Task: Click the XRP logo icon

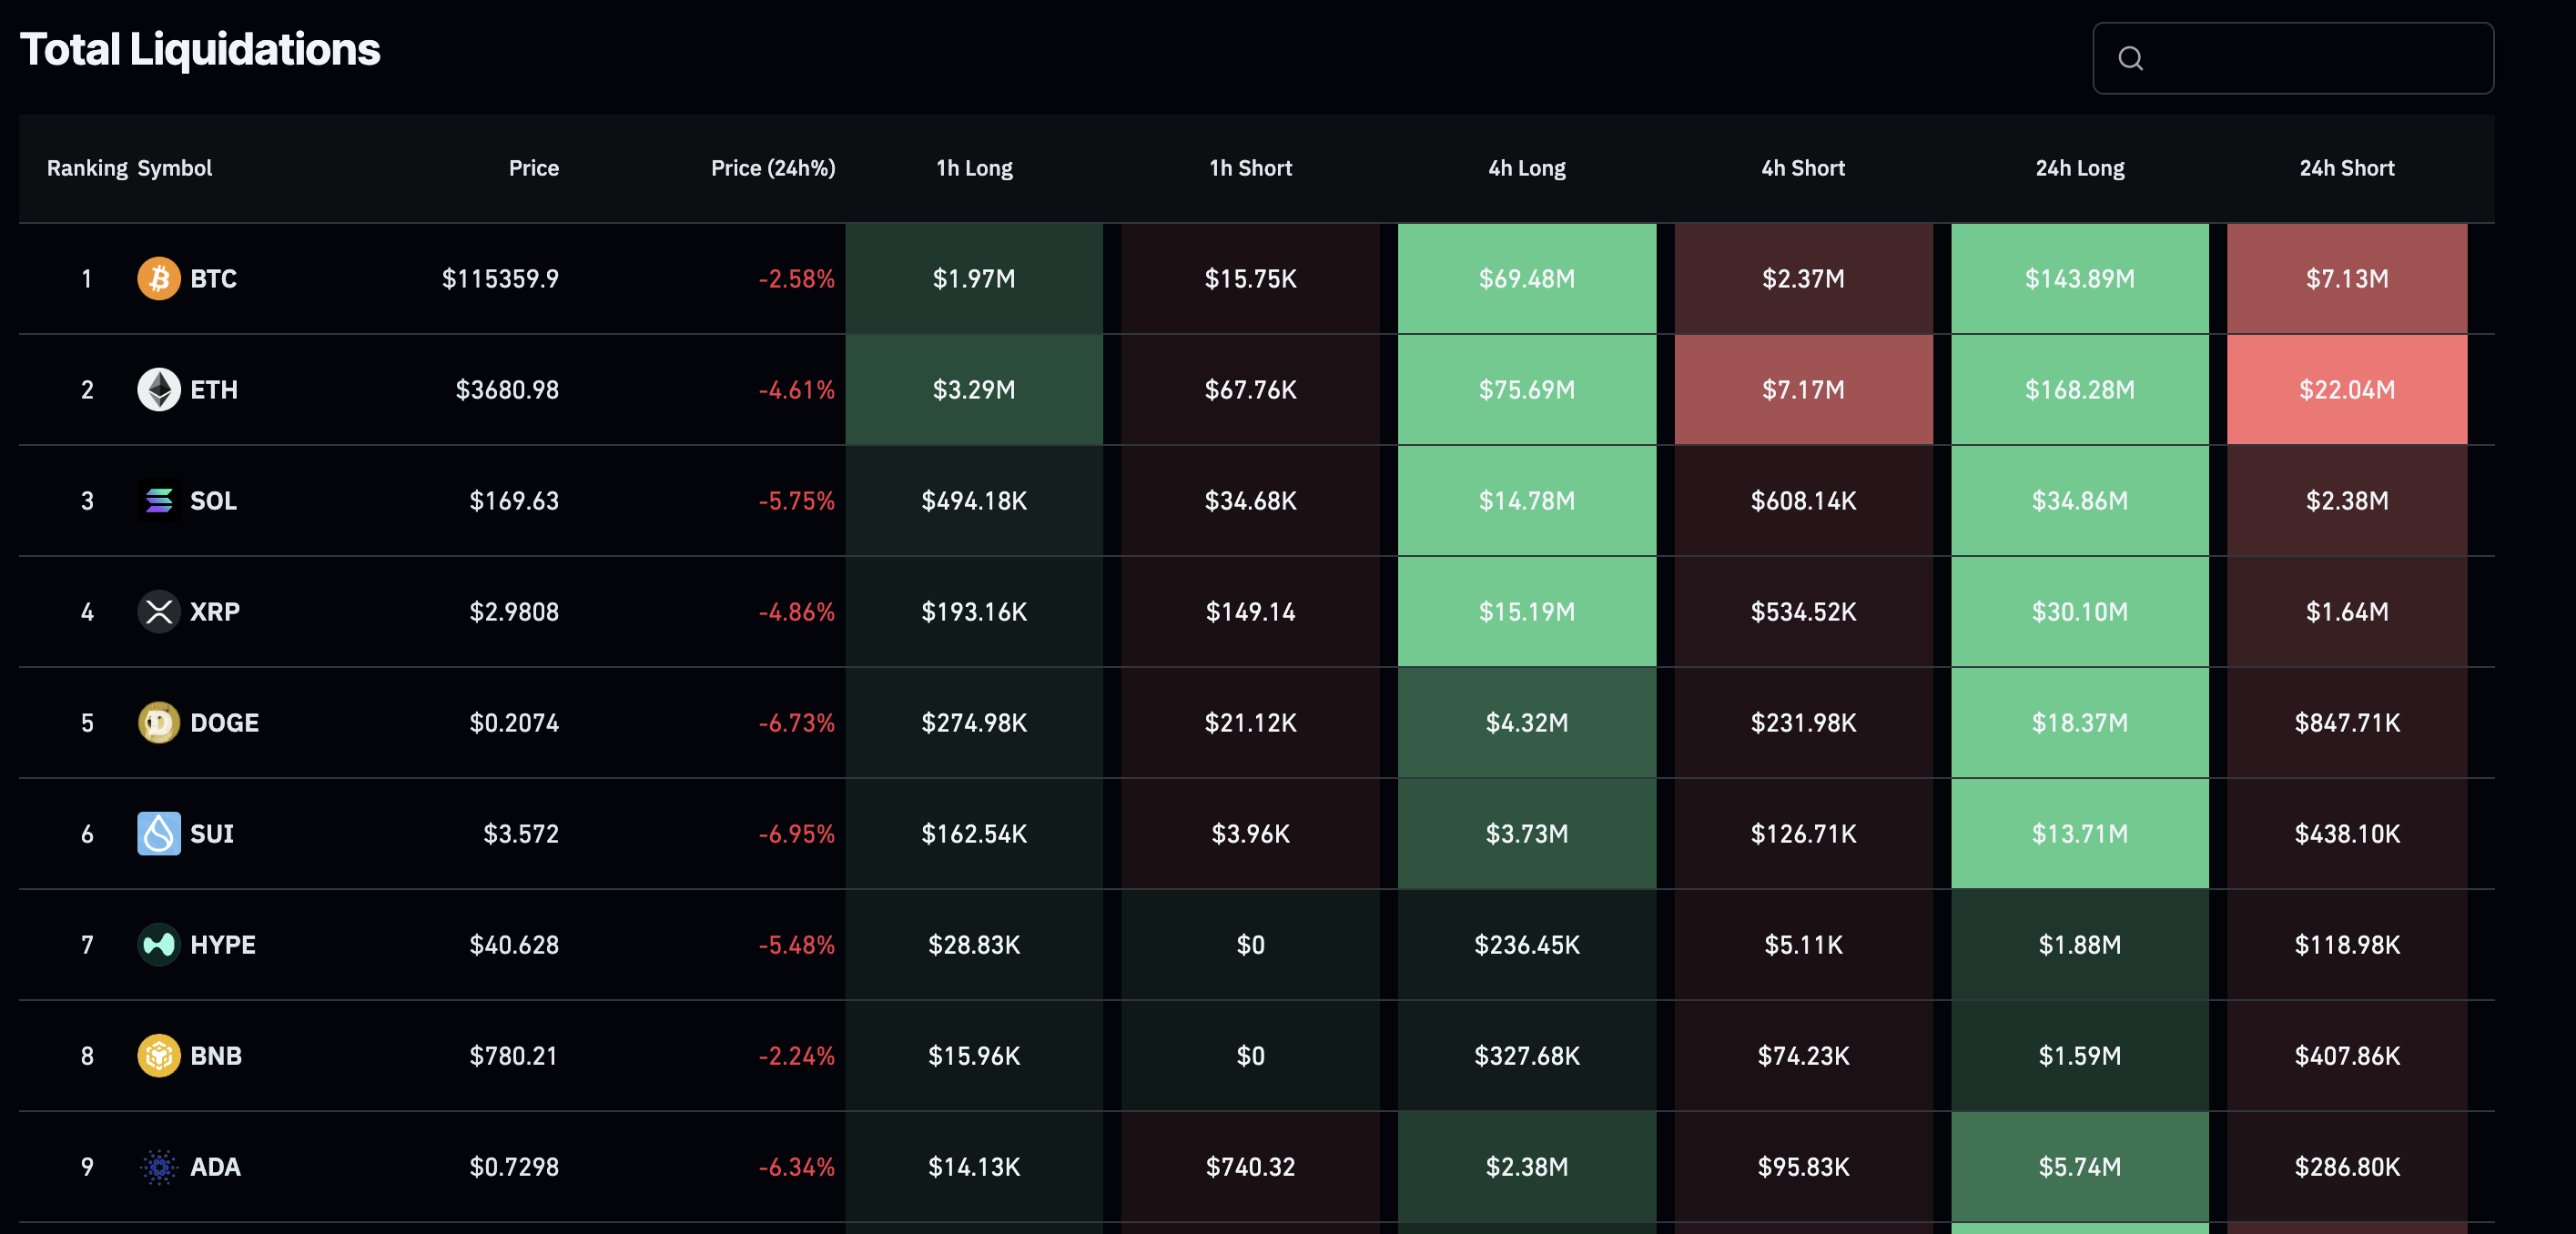Action: click(x=158, y=611)
